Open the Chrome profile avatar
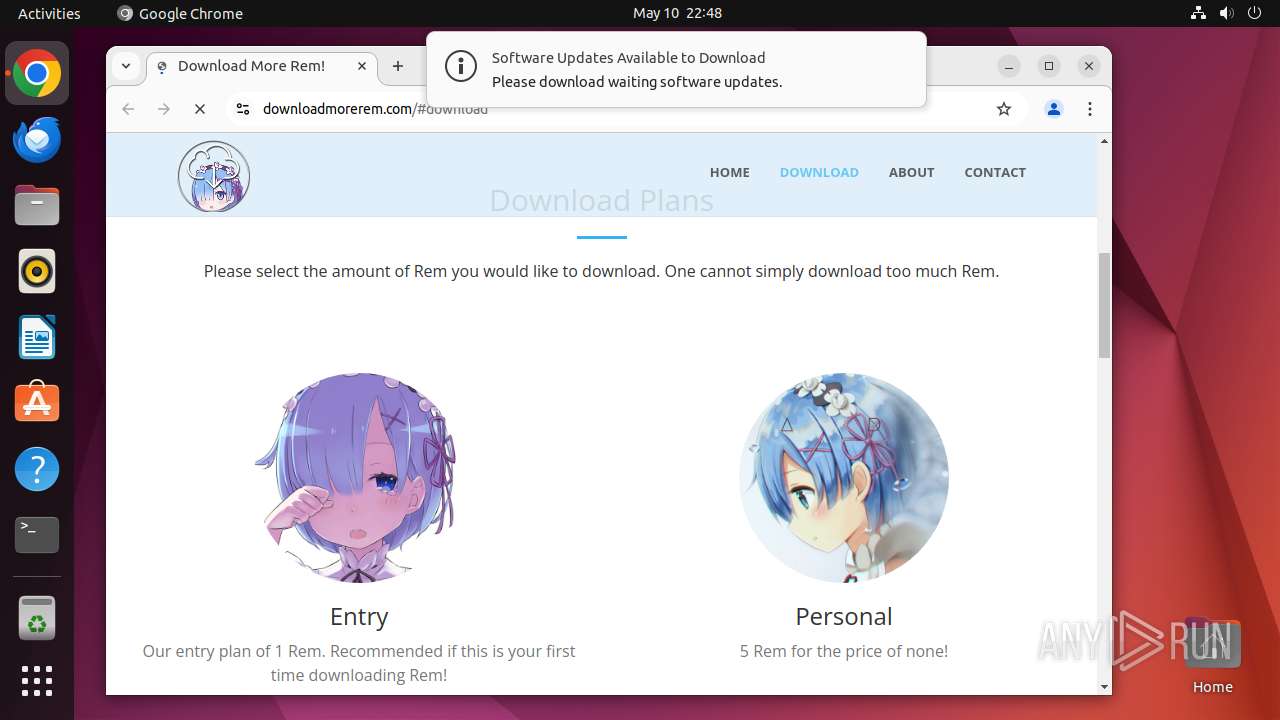The height and width of the screenshot is (720, 1280). (1053, 109)
